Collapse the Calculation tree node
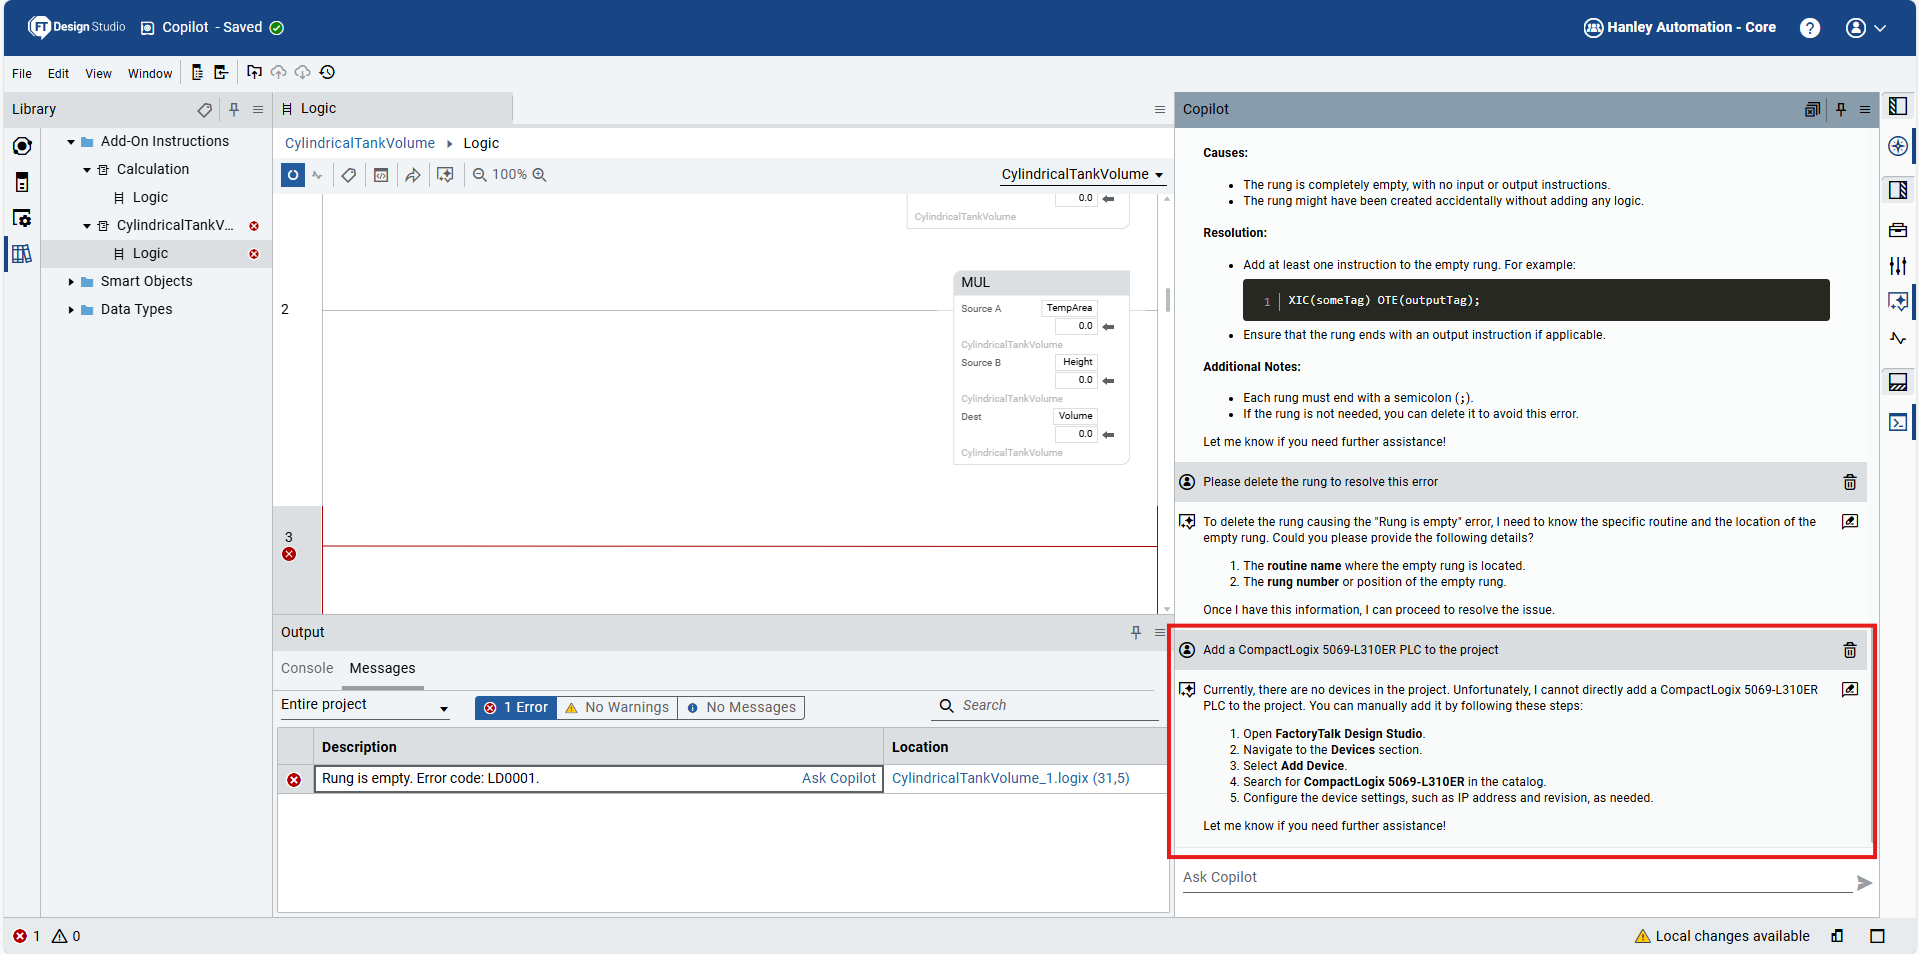This screenshot has height=954, width=1919. [x=87, y=170]
